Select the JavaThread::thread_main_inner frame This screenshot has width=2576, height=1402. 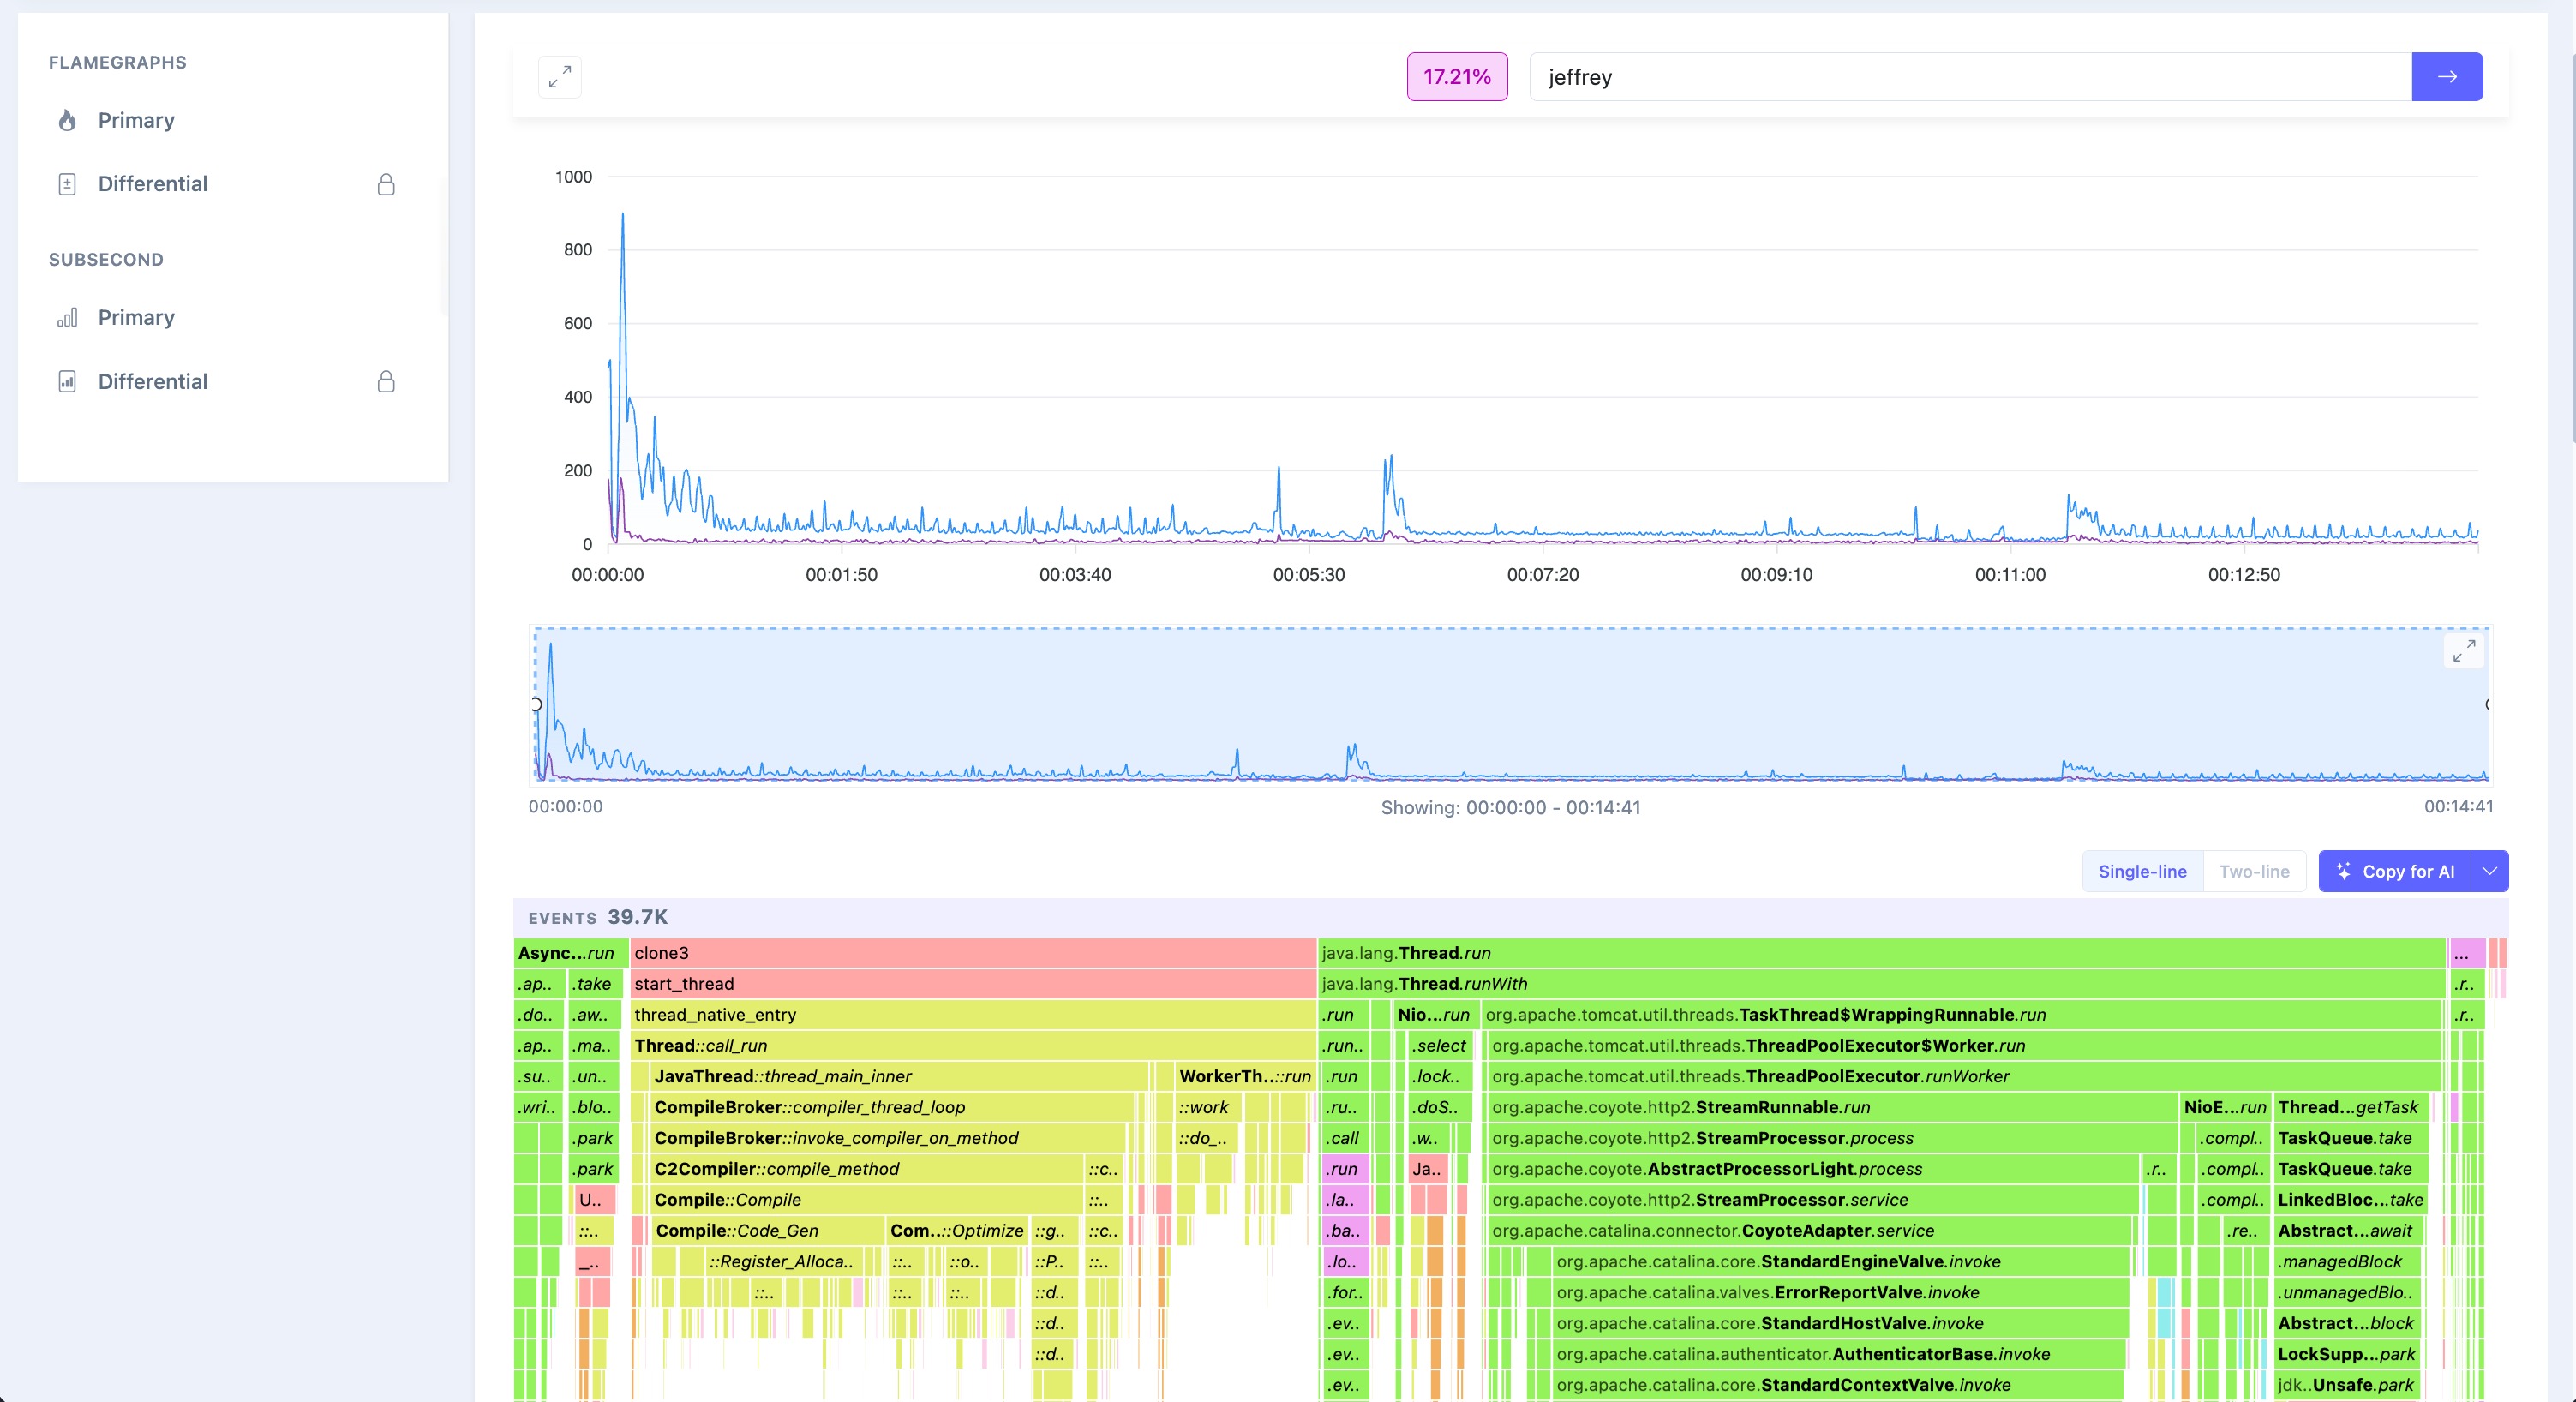900,1077
